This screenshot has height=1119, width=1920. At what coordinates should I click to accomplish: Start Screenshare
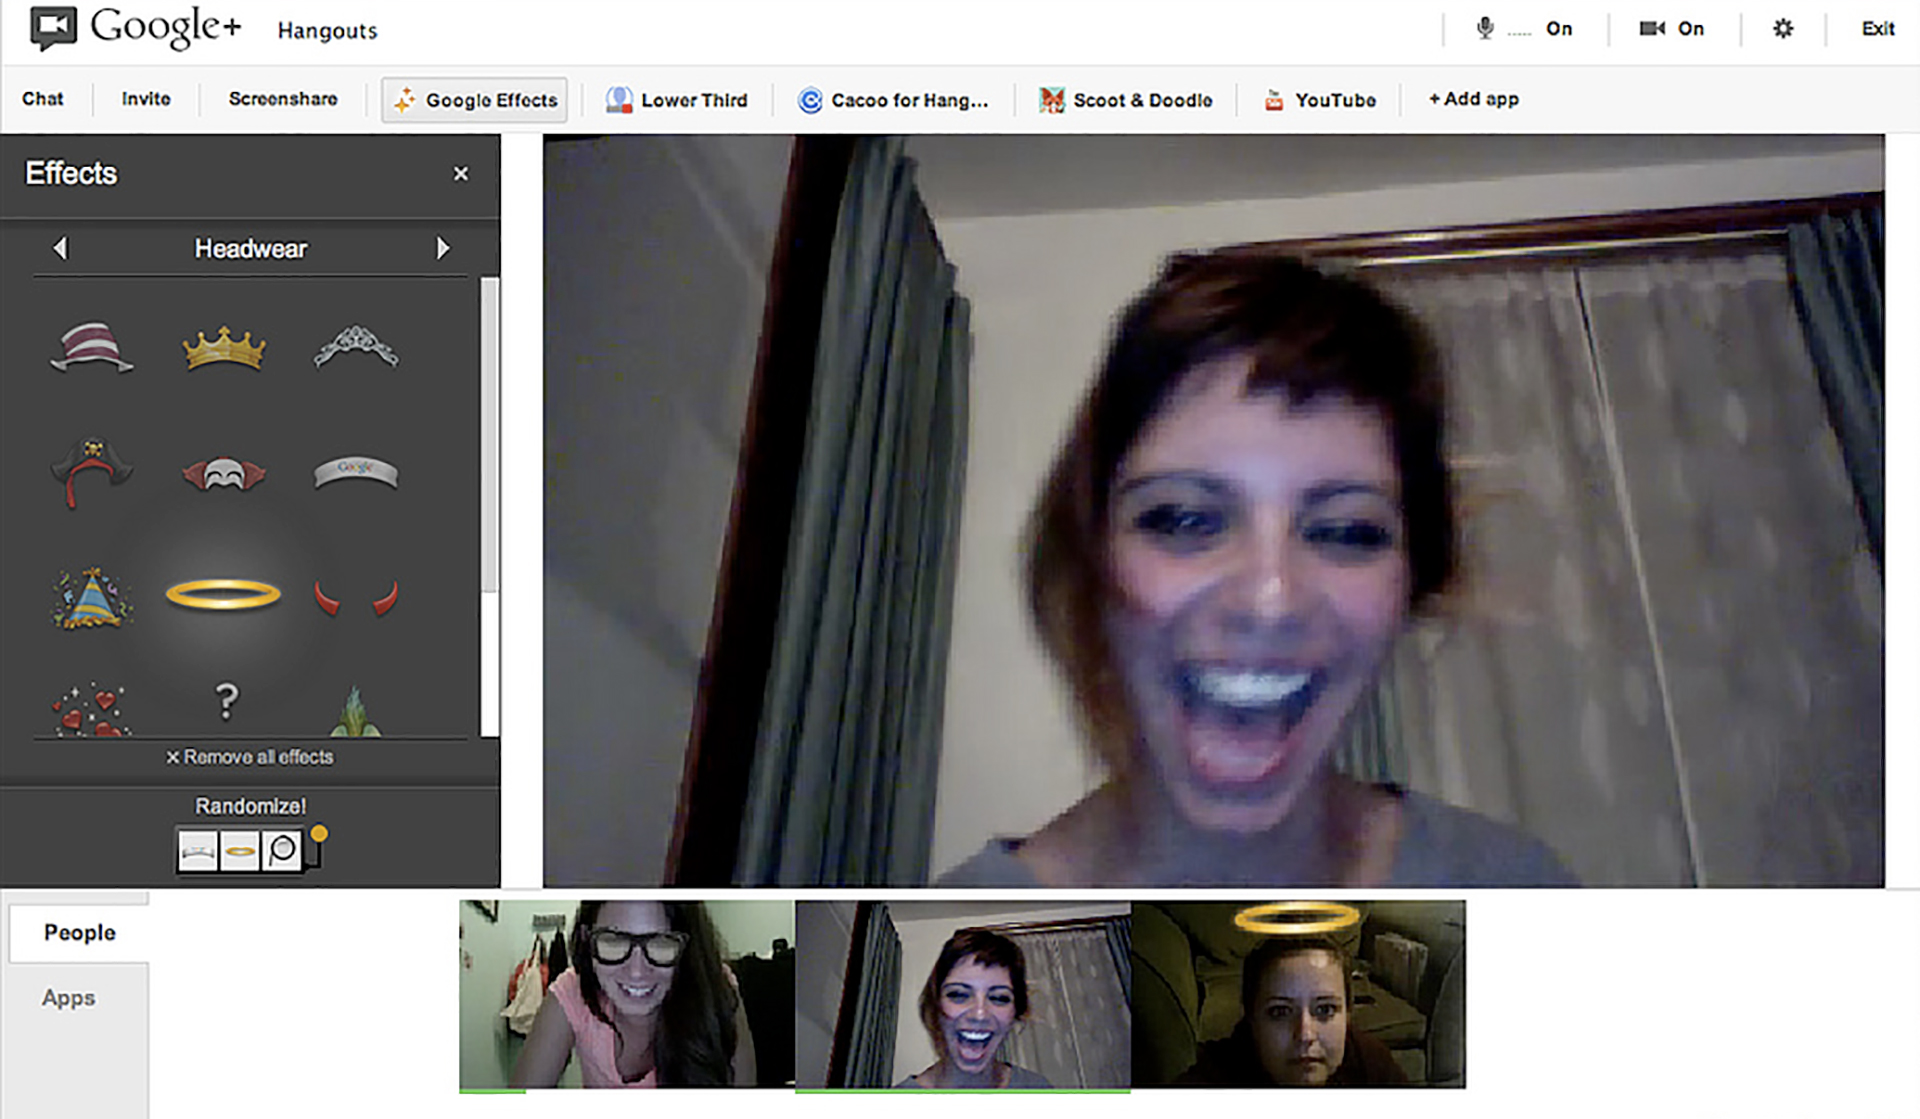[283, 99]
